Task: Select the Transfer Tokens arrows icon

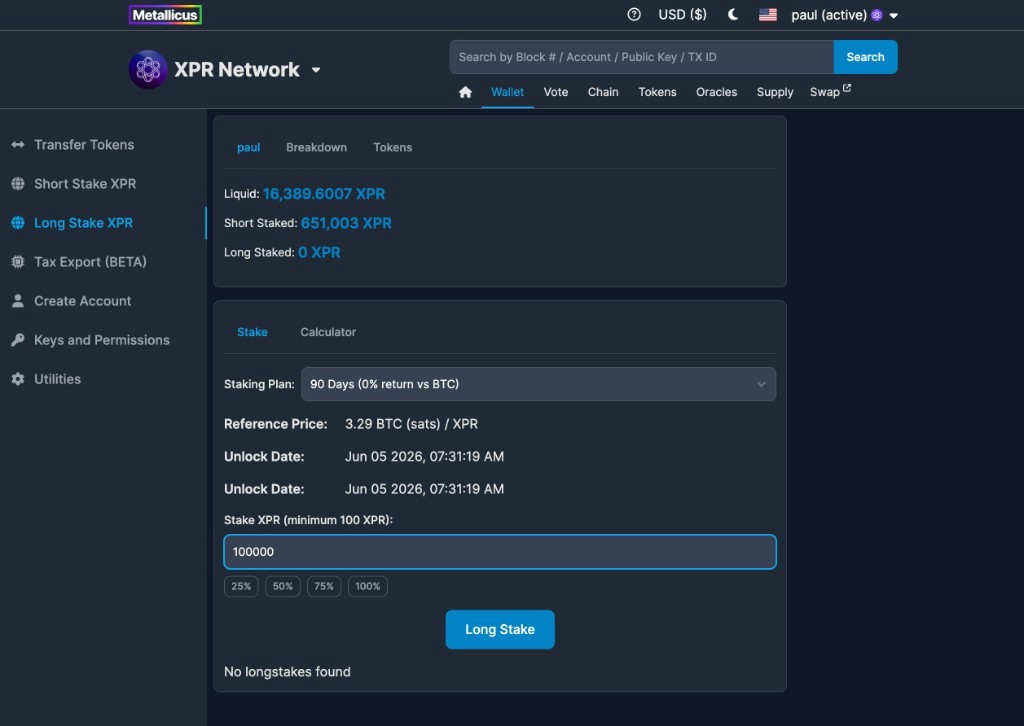Action: point(18,144)
